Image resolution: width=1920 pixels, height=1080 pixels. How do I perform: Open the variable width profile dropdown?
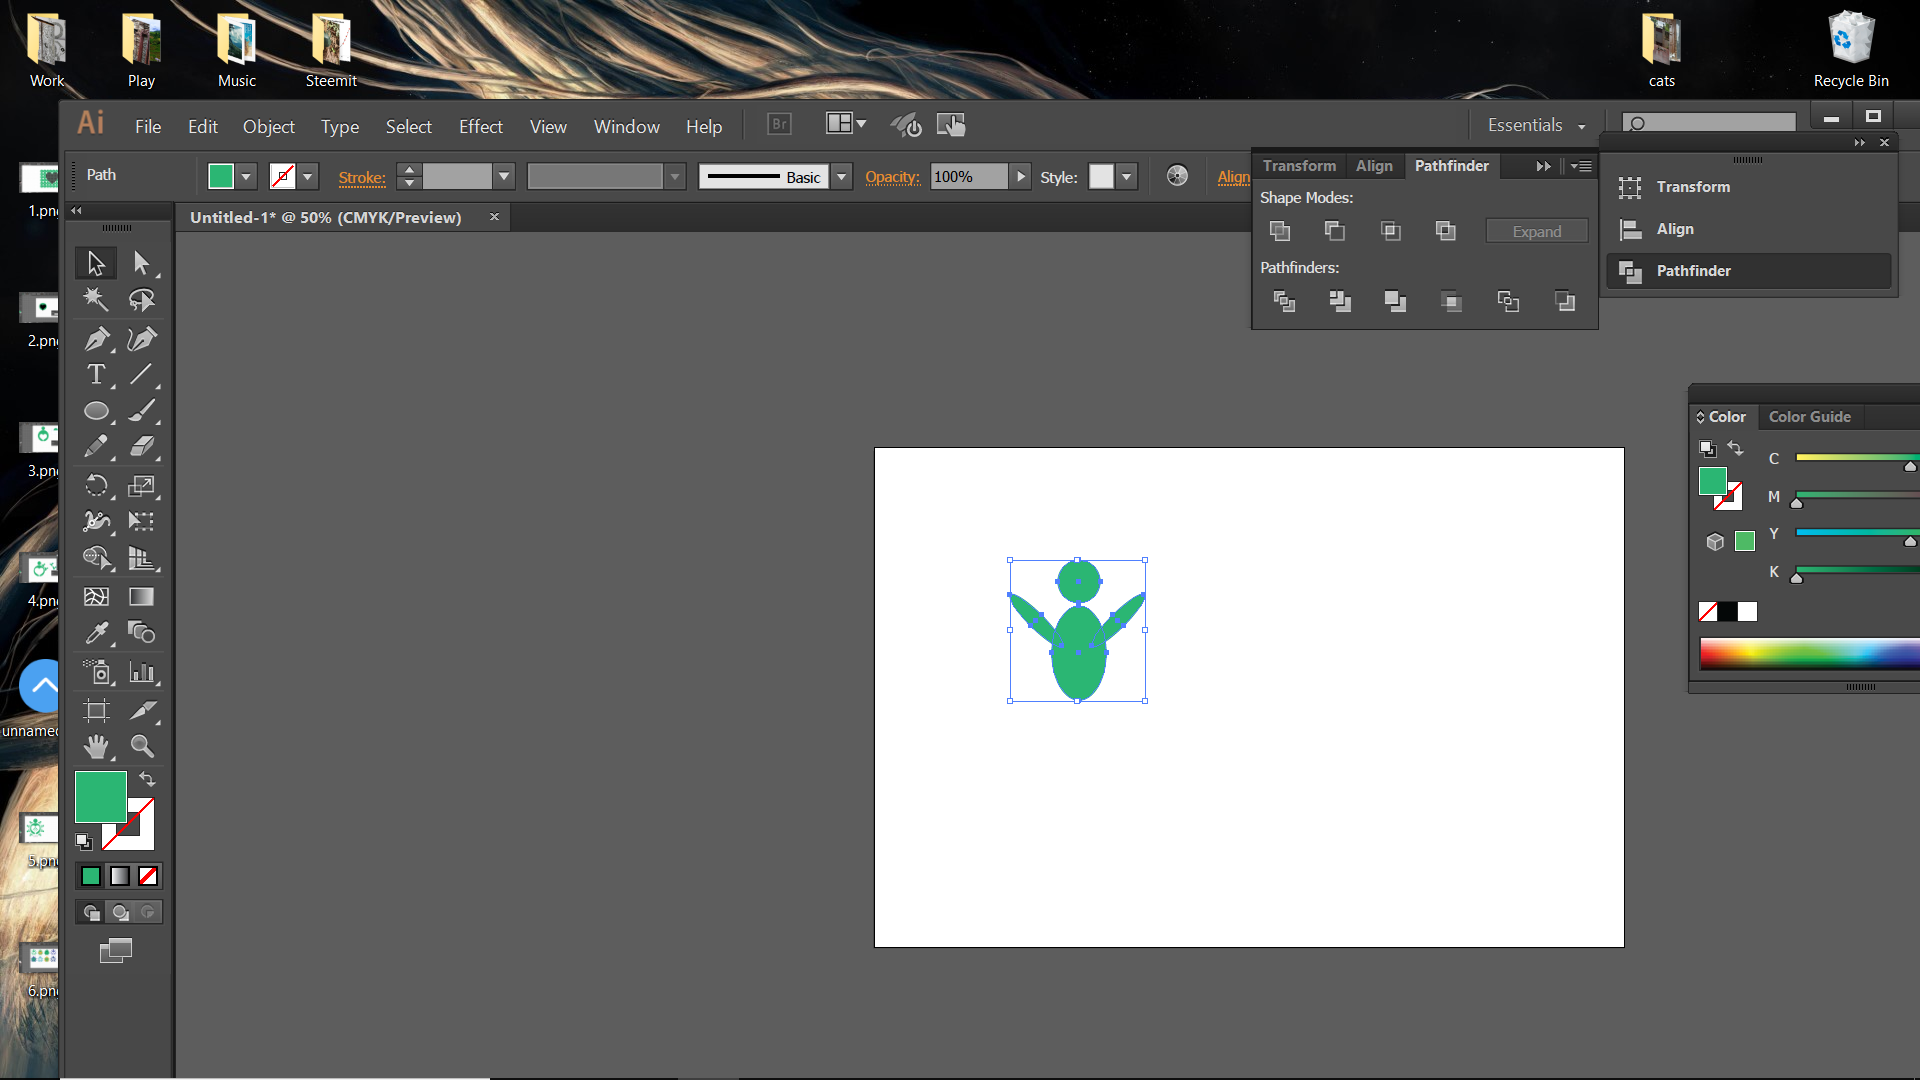pyautogui.click(x=675, y=177)
